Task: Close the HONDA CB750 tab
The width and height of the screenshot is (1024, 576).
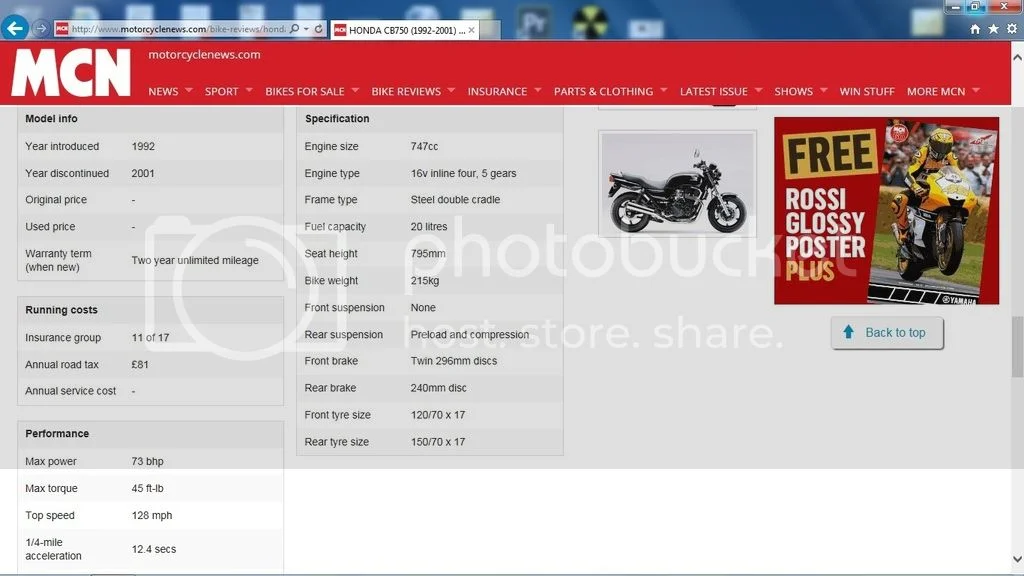Action: [x=471, y=30]
